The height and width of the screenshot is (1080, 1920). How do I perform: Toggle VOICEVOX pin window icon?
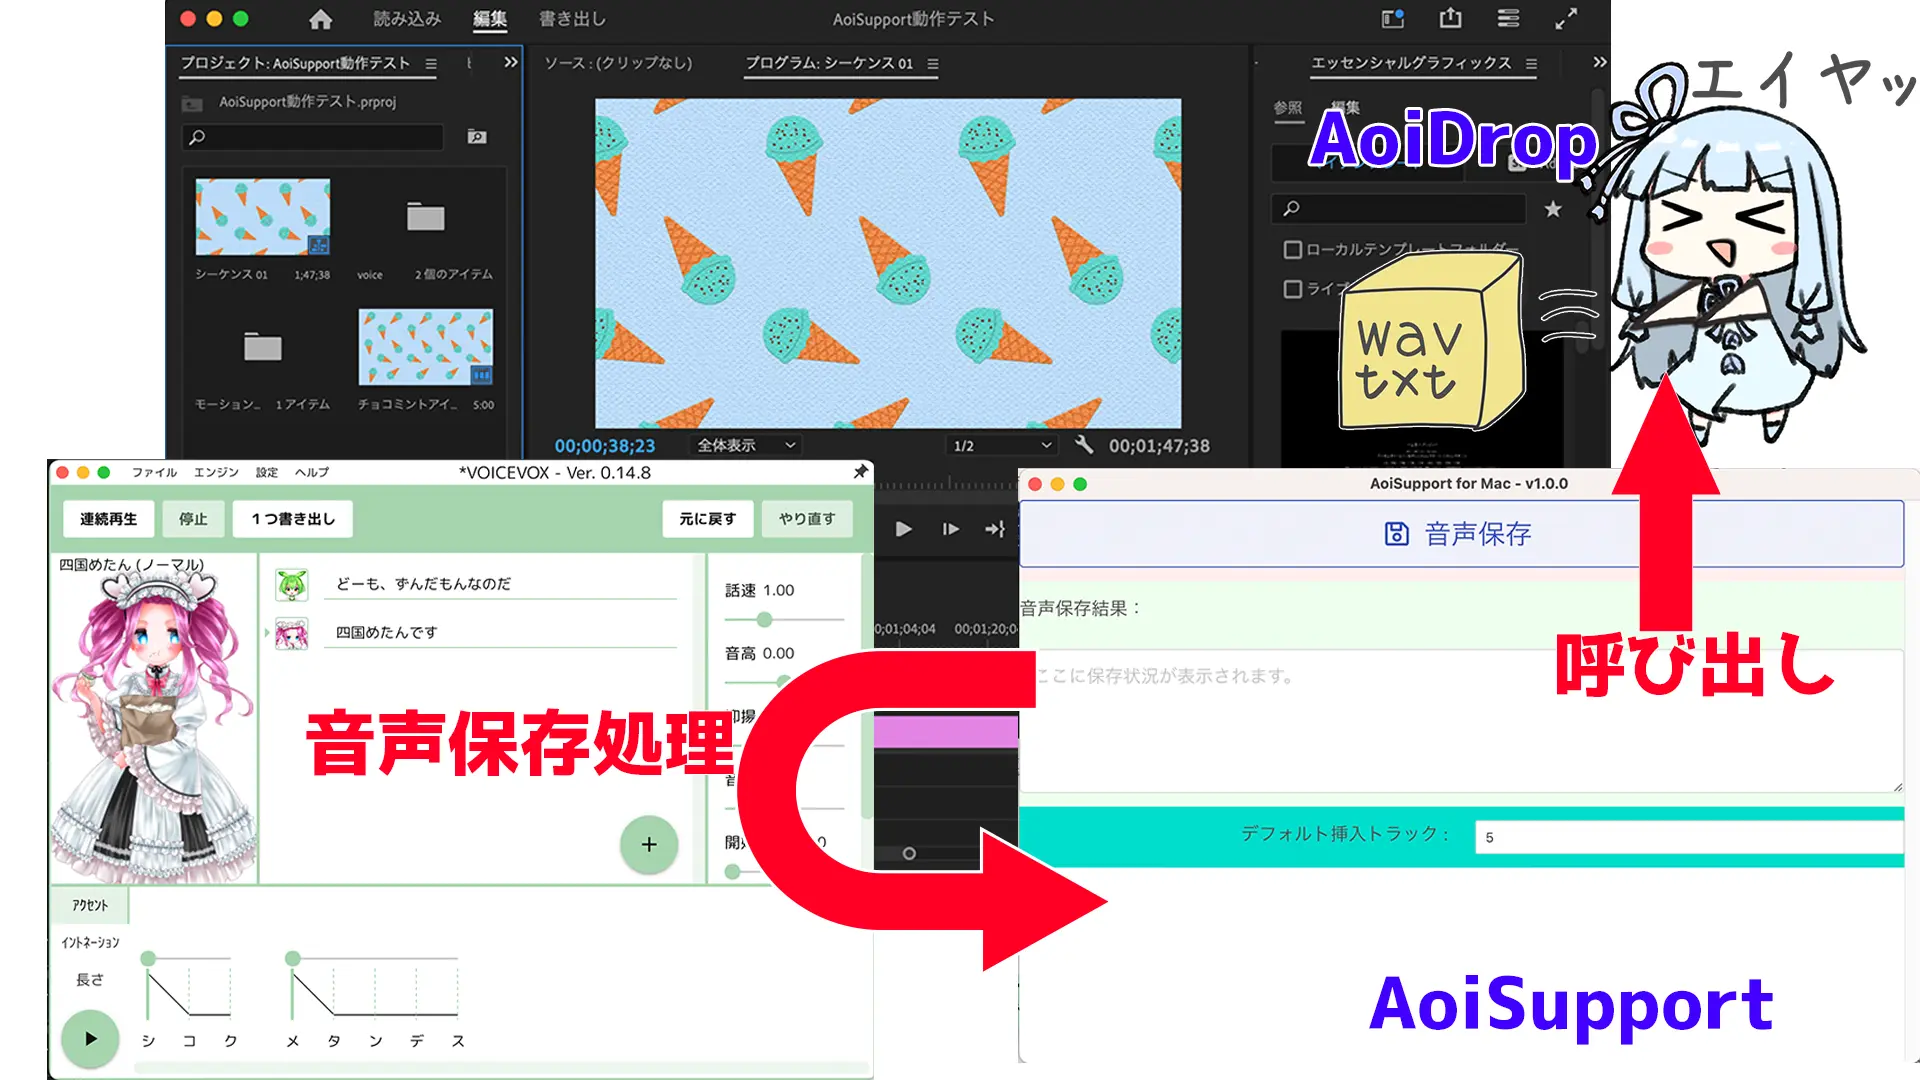(x=860, y=471)
